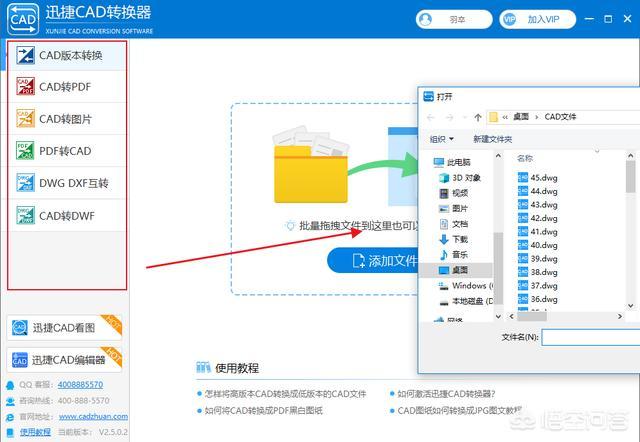
Task: Click 桌面 in the dialog address path
Action: [521, 117]
